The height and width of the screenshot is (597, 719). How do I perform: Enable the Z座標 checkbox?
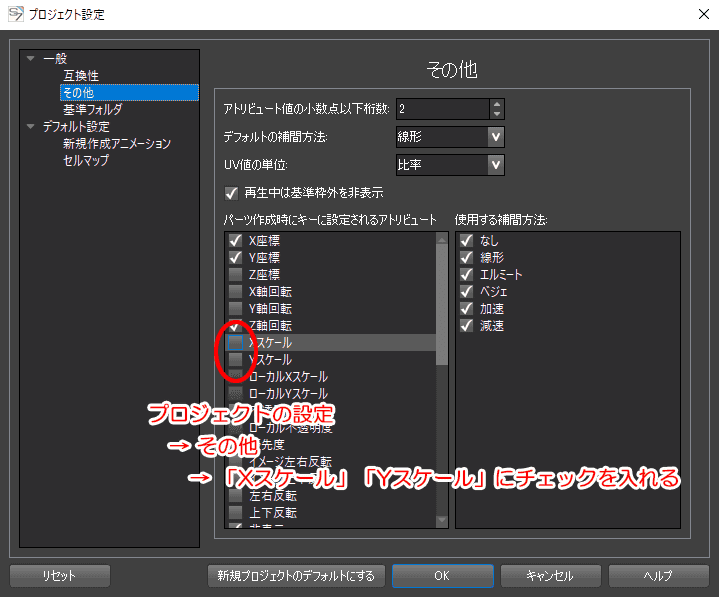pos(235,274)
